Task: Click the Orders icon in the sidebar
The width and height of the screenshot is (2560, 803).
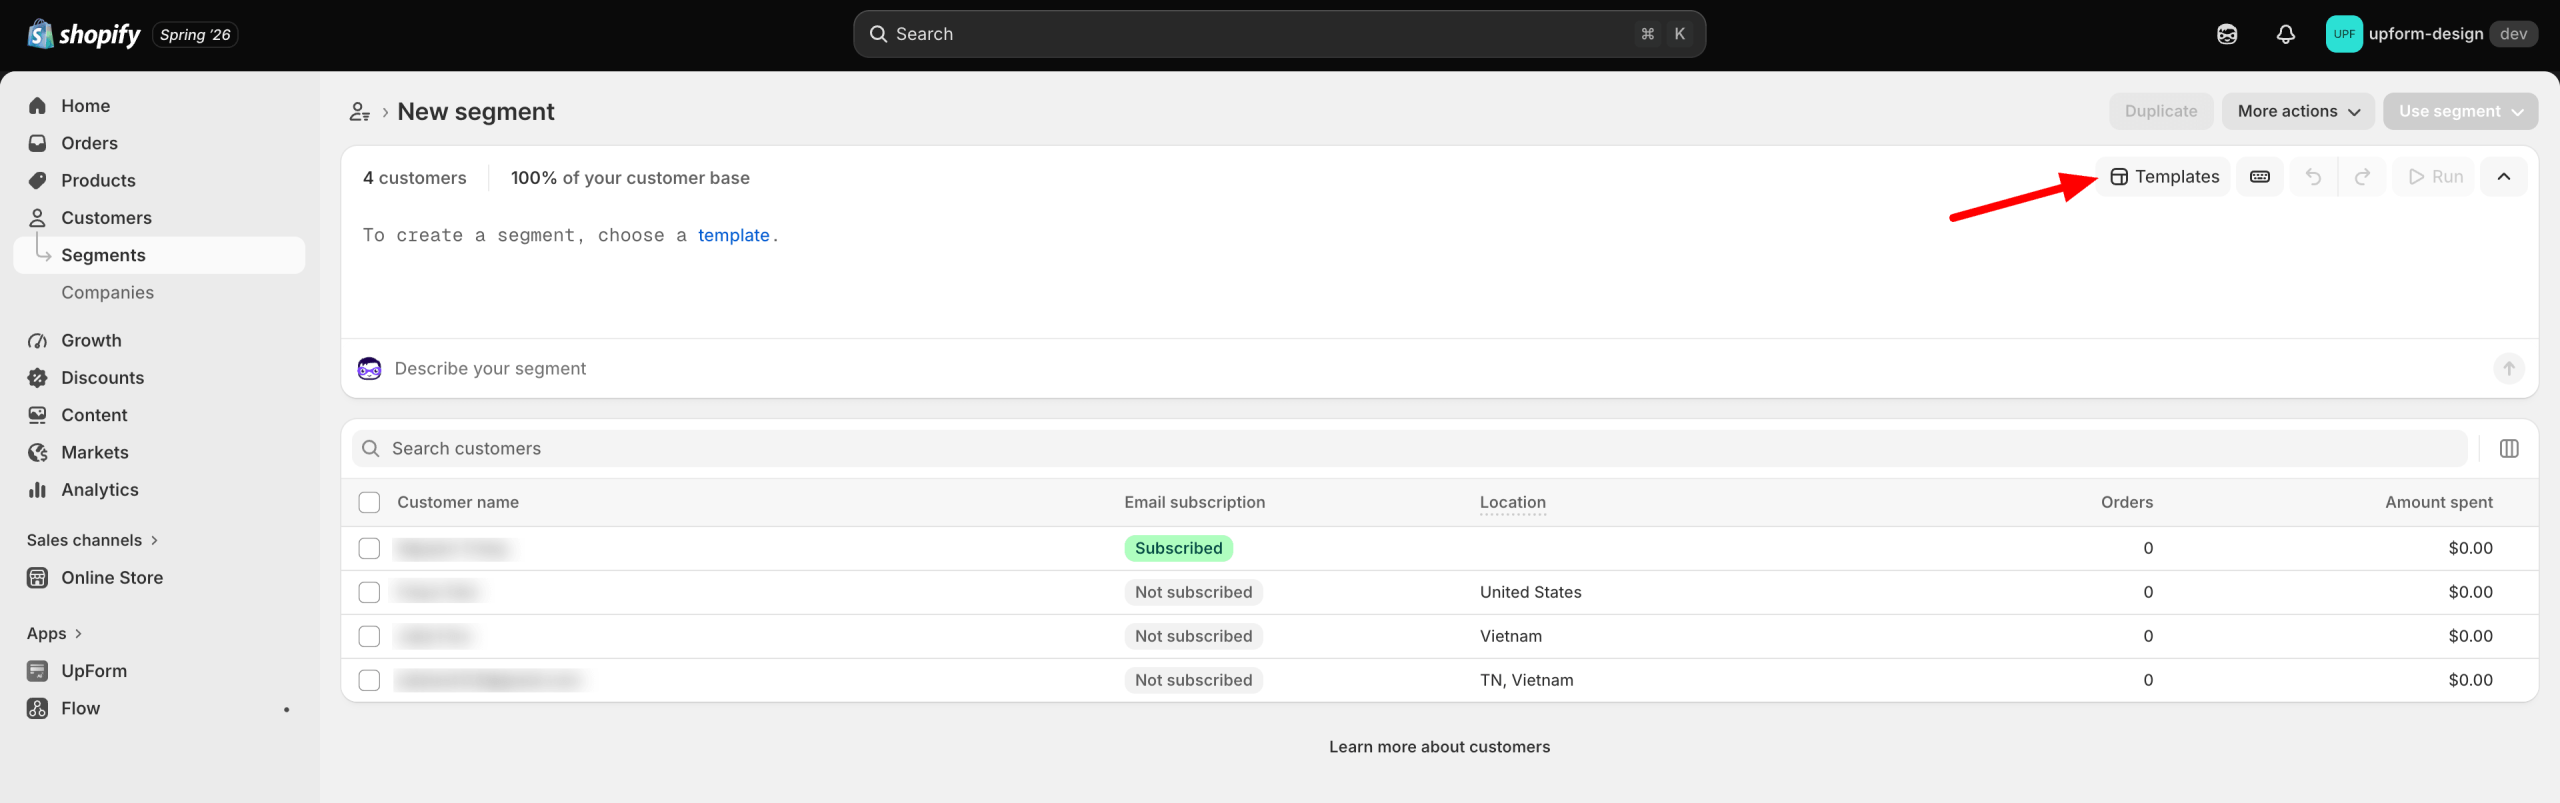Action: [38, 143]
